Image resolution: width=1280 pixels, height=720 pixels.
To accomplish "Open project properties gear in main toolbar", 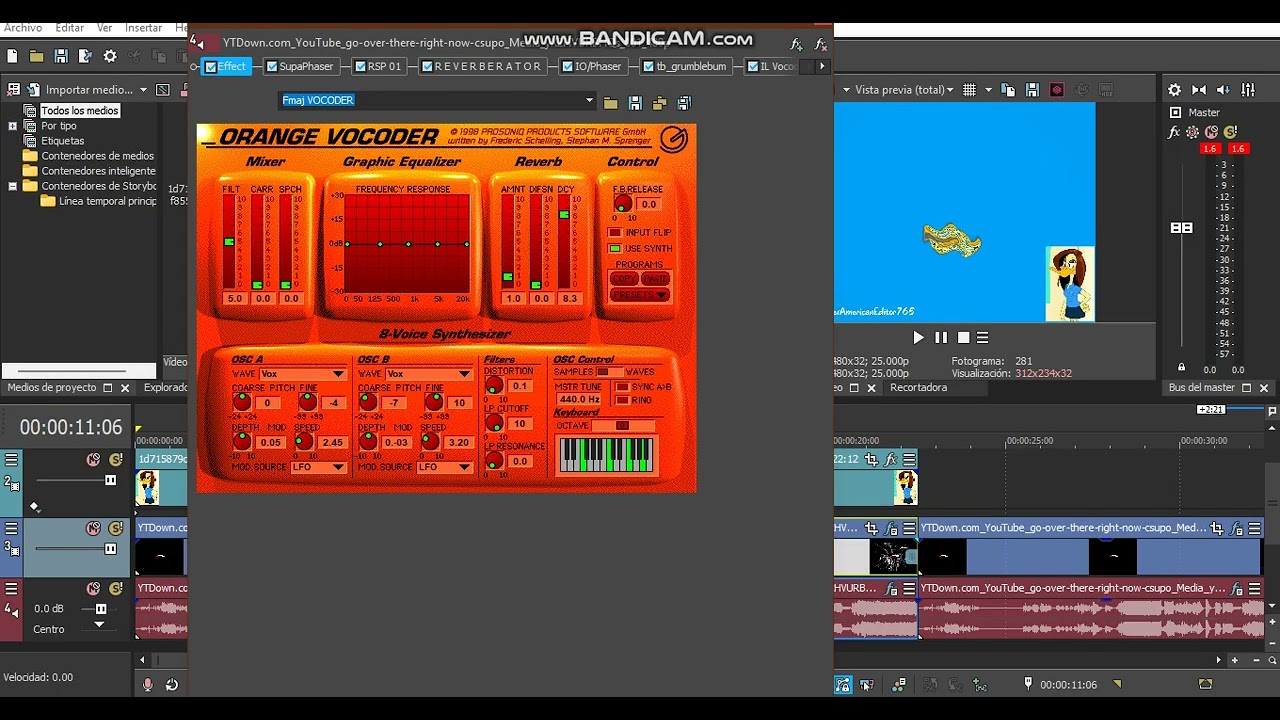I will [110, 57].
